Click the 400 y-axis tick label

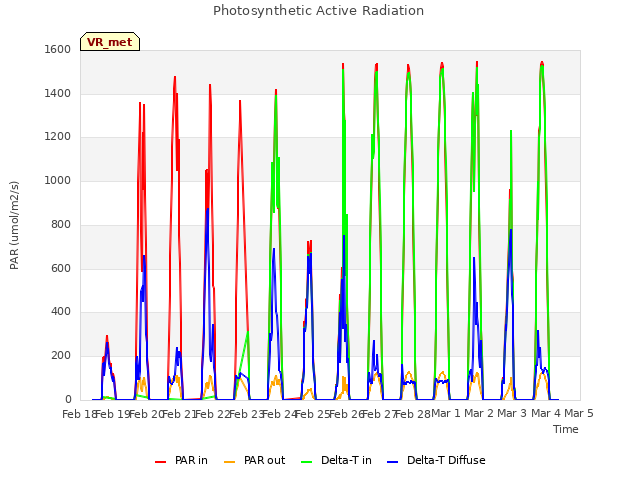point(61,312)
